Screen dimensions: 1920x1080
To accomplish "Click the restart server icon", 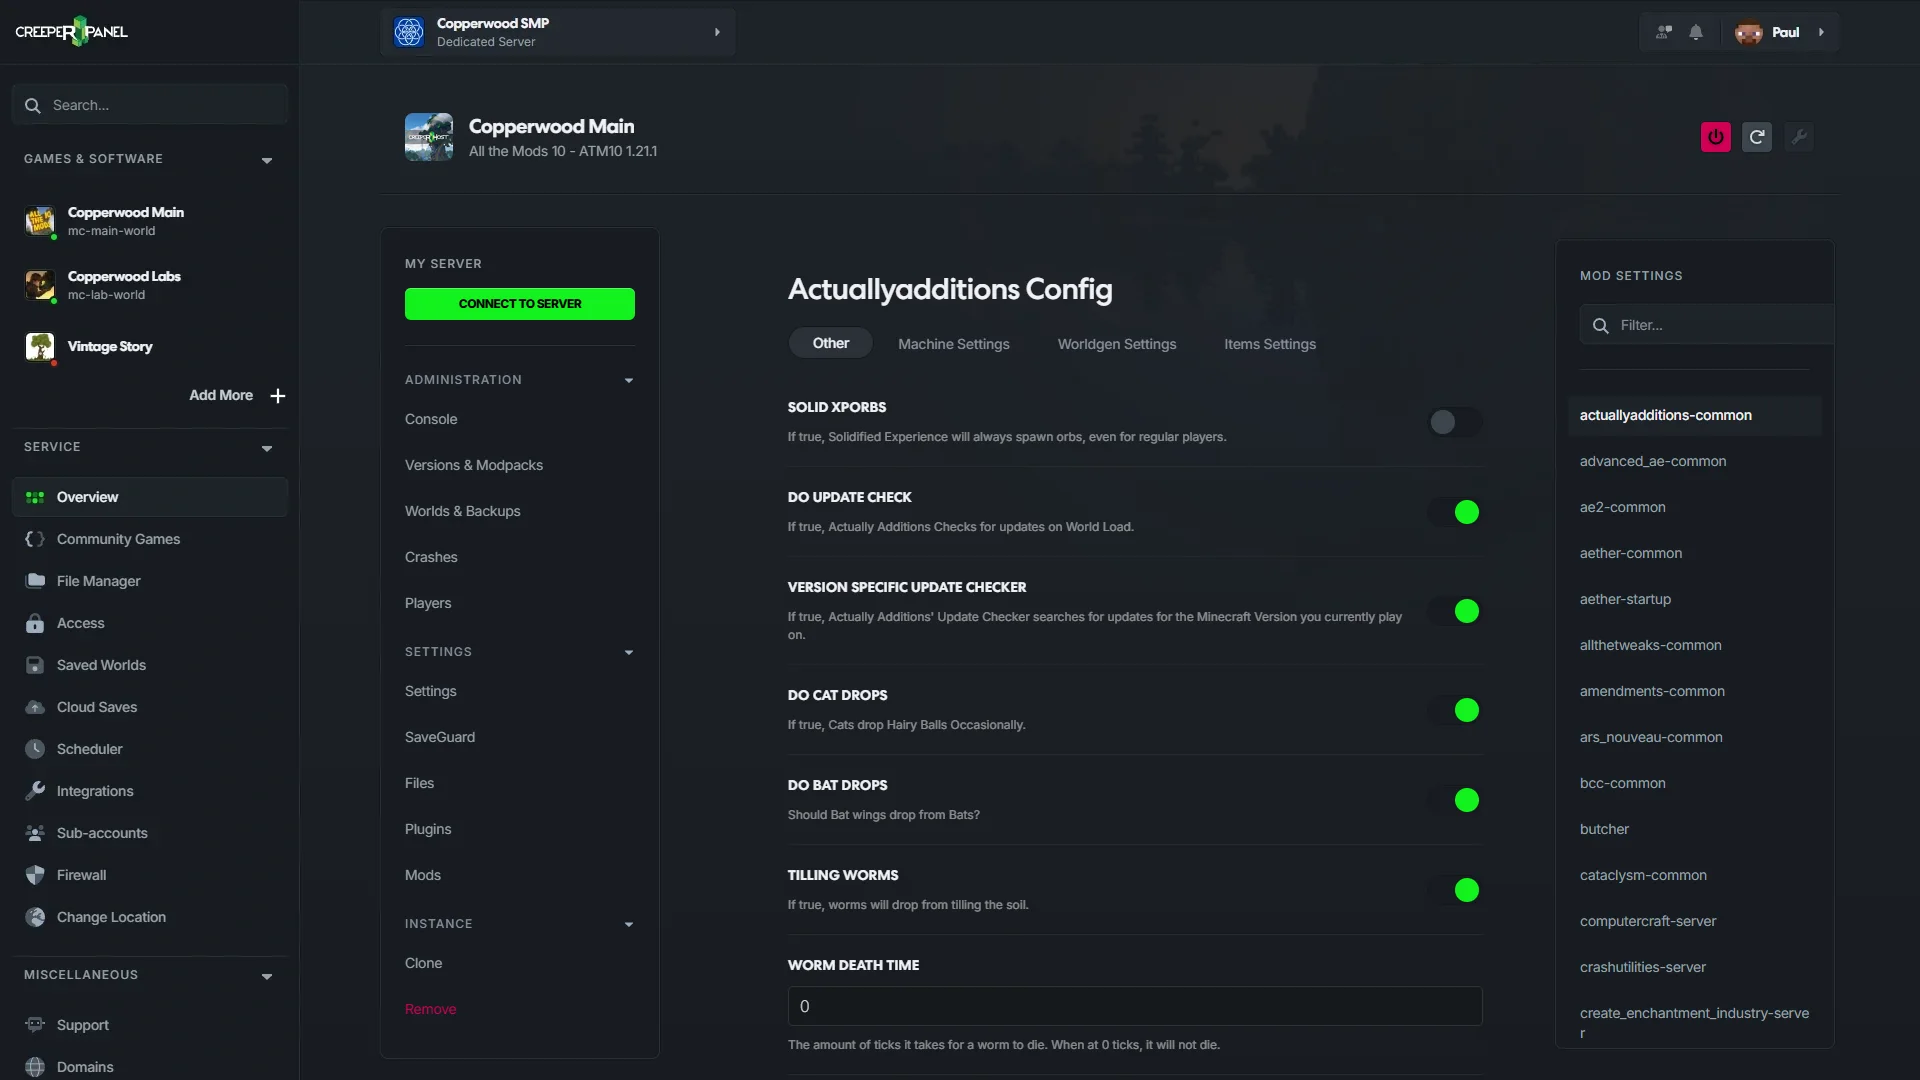I will (1757, 137).
